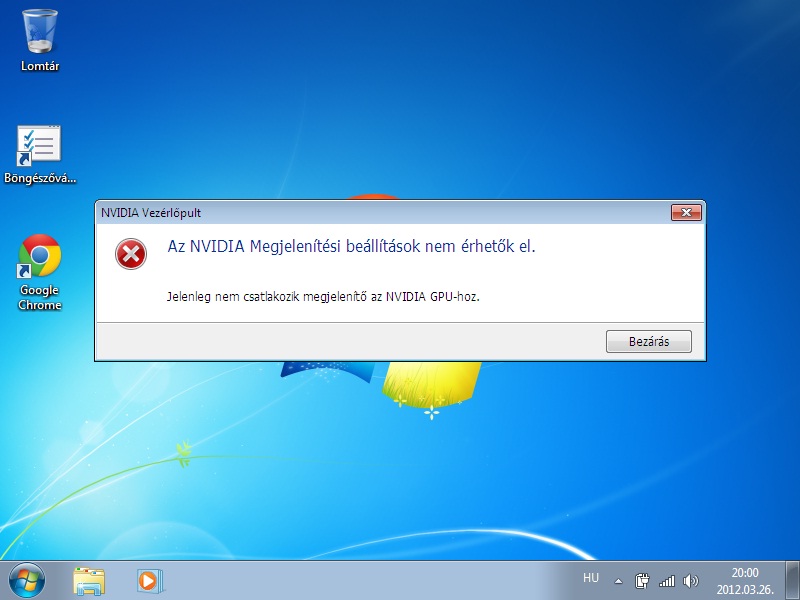Viewport: 800px width, 600px height.
Task: Open the network signal tray icon
Action: pyautogui.click(x=666, y=581)
